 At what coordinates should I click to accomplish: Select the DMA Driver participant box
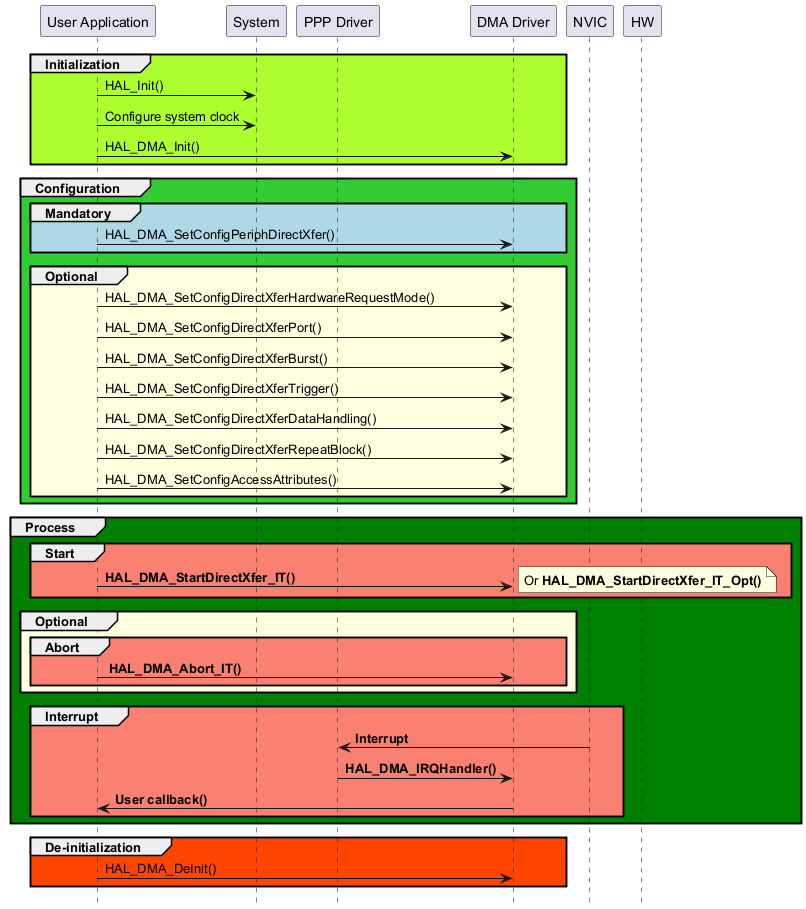click(x=513, y=22)
